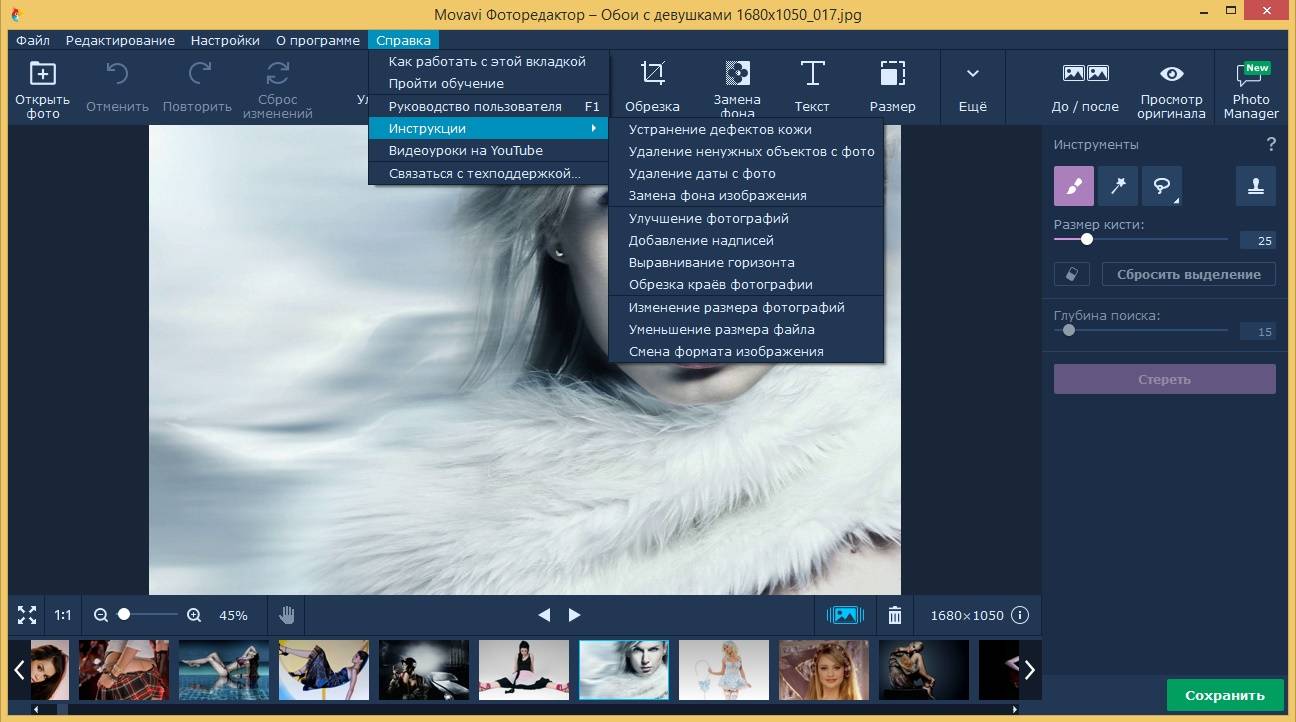Set the zoom to 1:1
Image resolution: width=1296 pixels, height=722 pixels.
coord(63,615)
